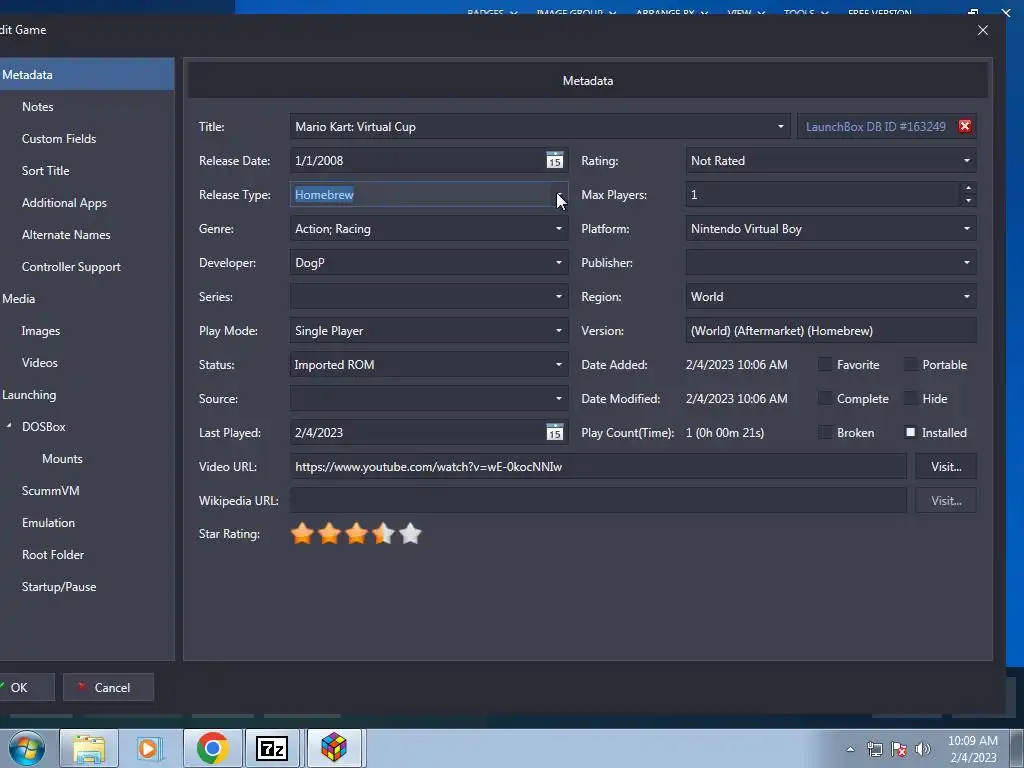Open File Explorer from taskbar
1024x768 pixels.
click(x=89, y=748)
